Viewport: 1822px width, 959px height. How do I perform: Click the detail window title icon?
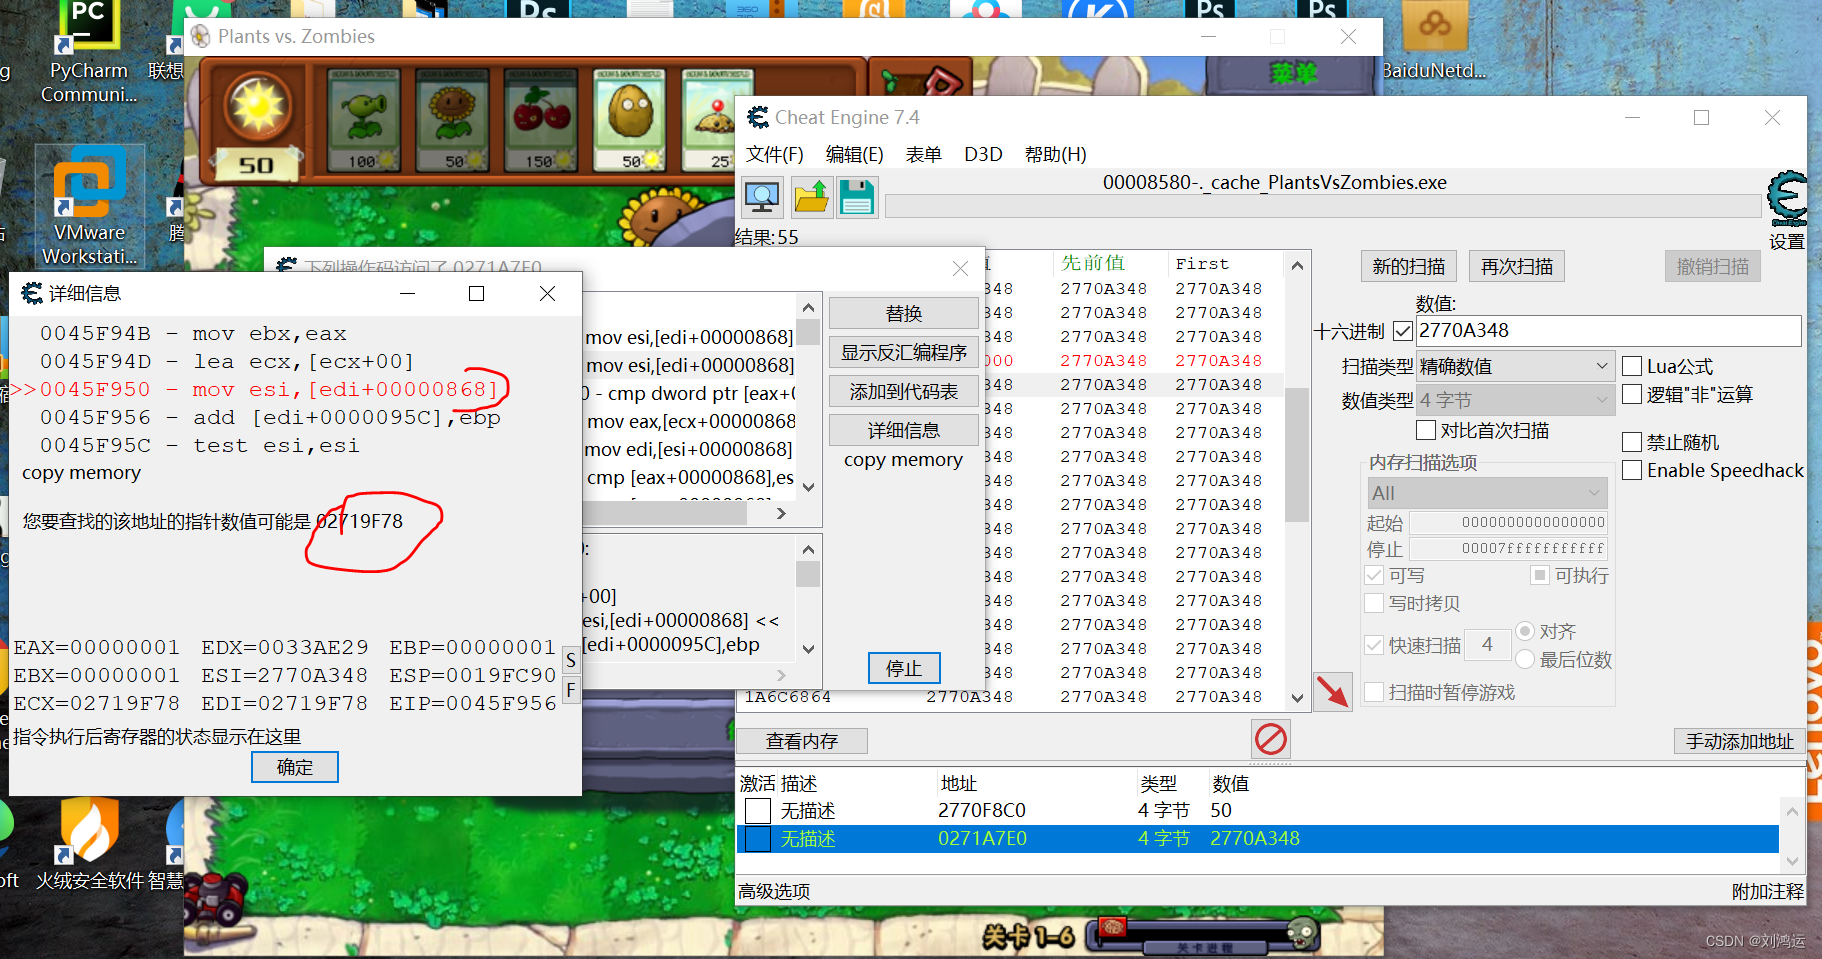click(x=32, y=293)
